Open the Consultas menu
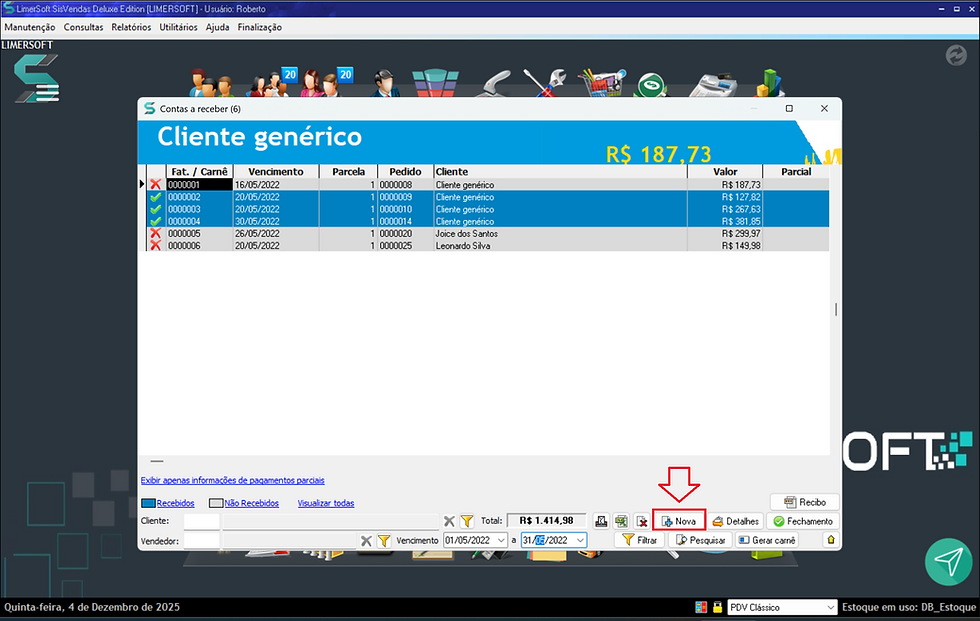Viewport: 980px width, 621px height. tap(83, 27)
